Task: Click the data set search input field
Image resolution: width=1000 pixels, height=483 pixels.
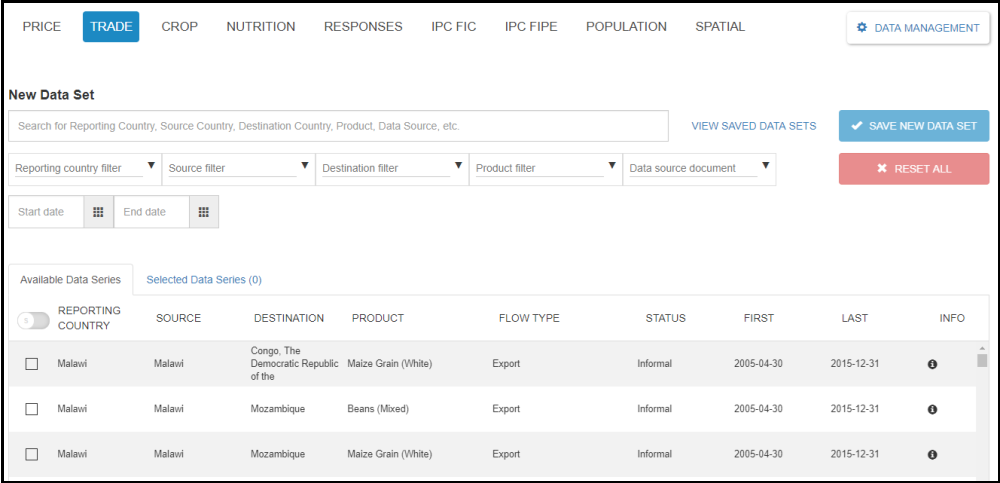Action: pos(338,126)
